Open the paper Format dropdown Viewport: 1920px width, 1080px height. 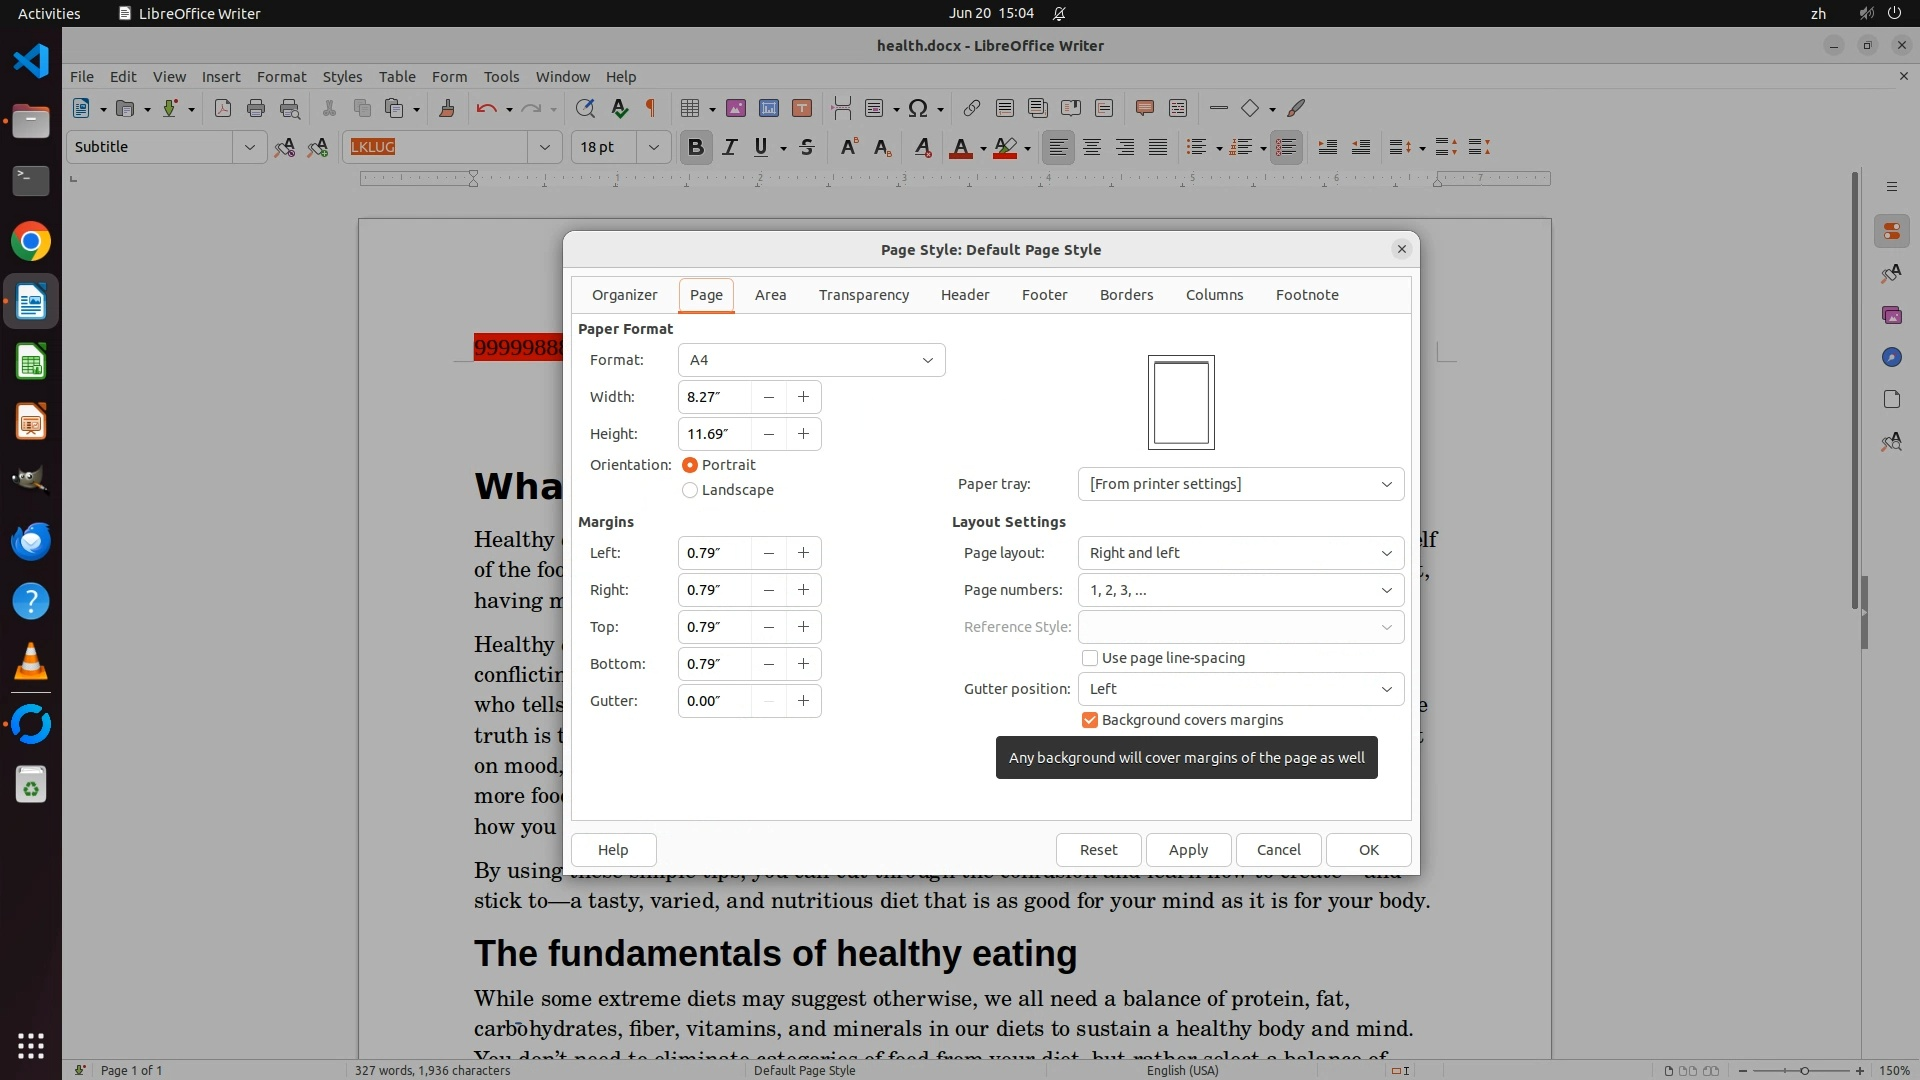pyautogui.click(x=811, y=360)
